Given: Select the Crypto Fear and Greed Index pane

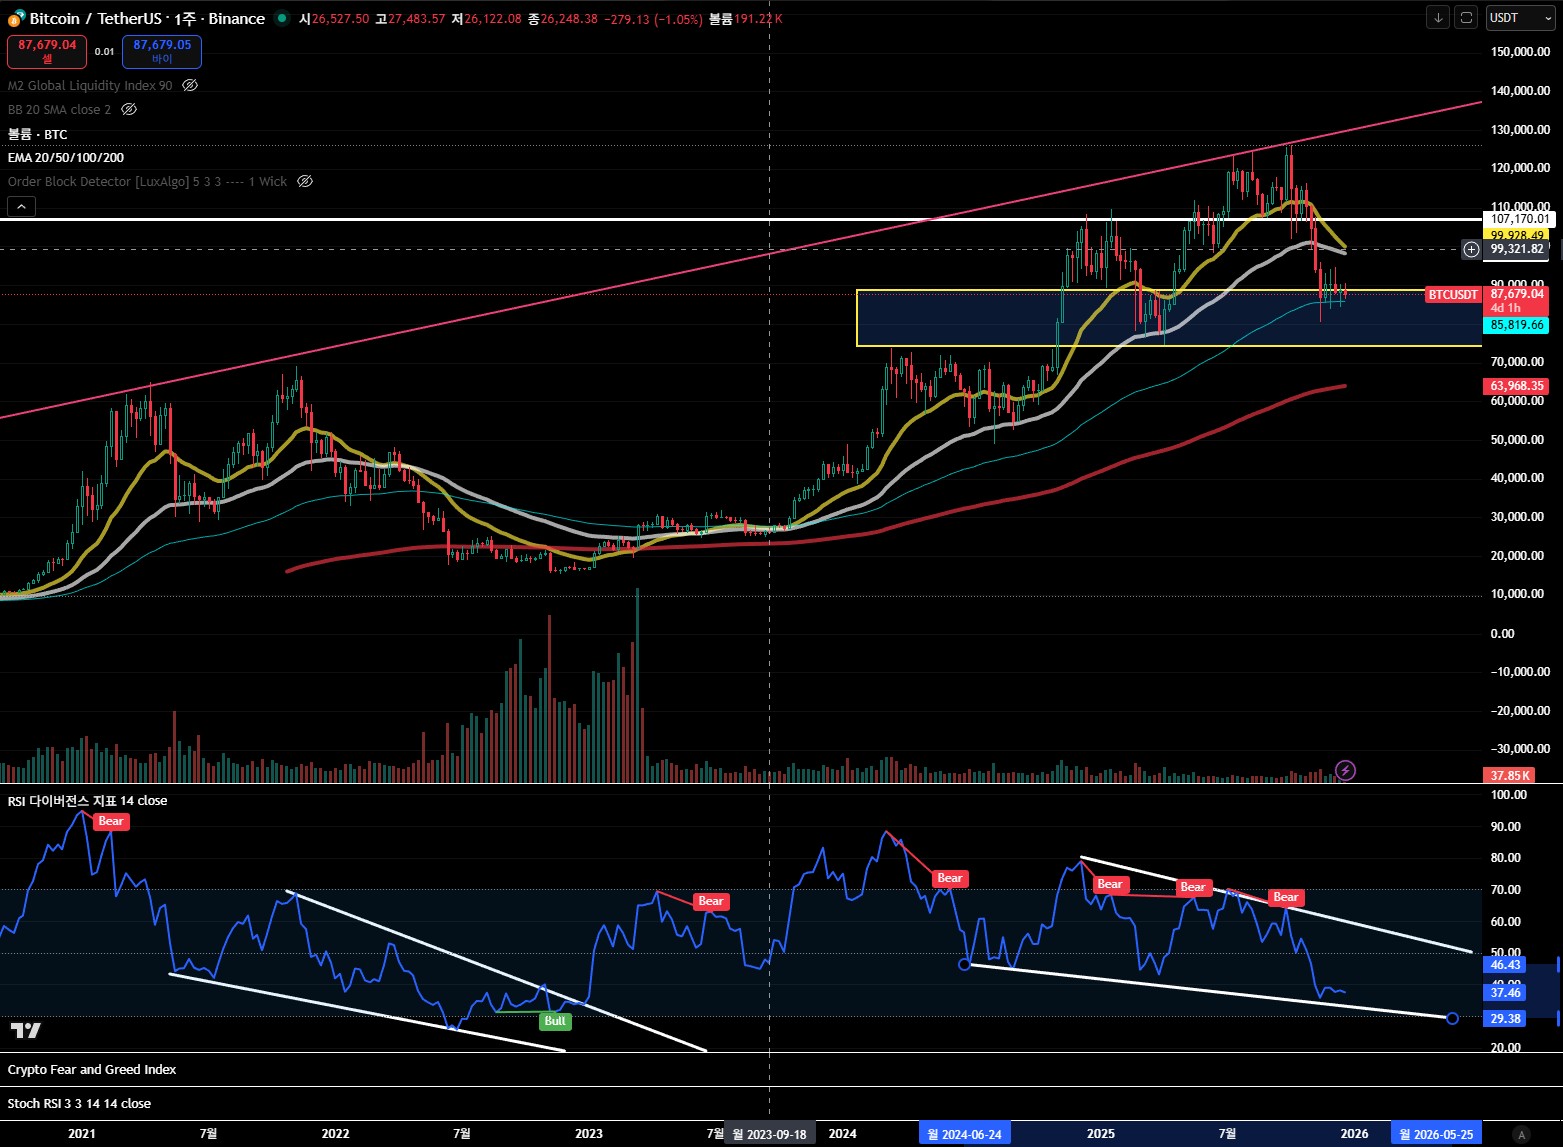Looking at the screenshot, I should (92, 1070).
